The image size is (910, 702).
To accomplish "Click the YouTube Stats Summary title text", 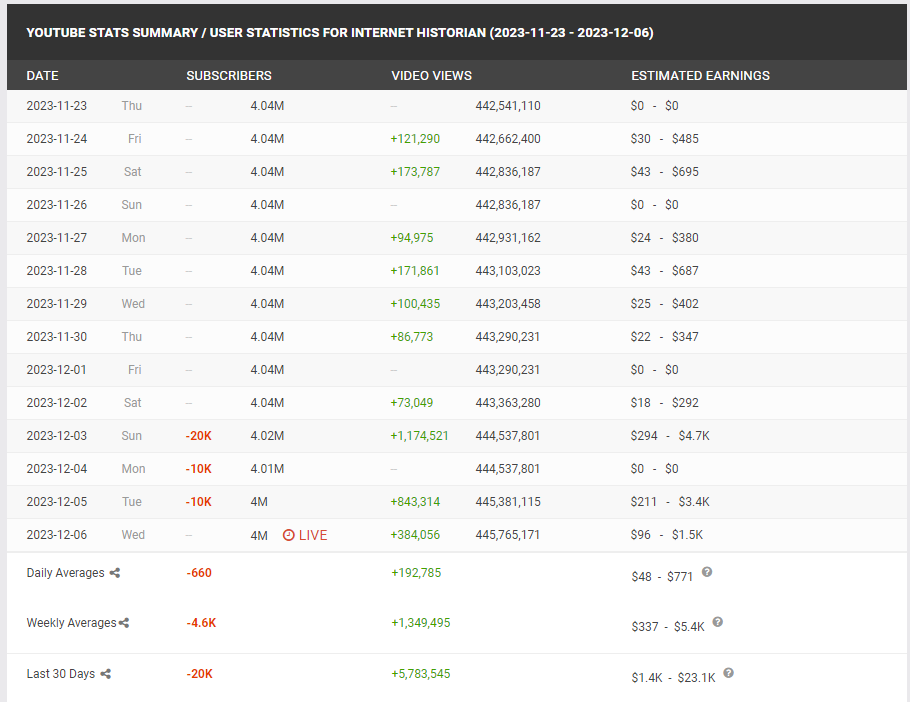I will point(340,32).
